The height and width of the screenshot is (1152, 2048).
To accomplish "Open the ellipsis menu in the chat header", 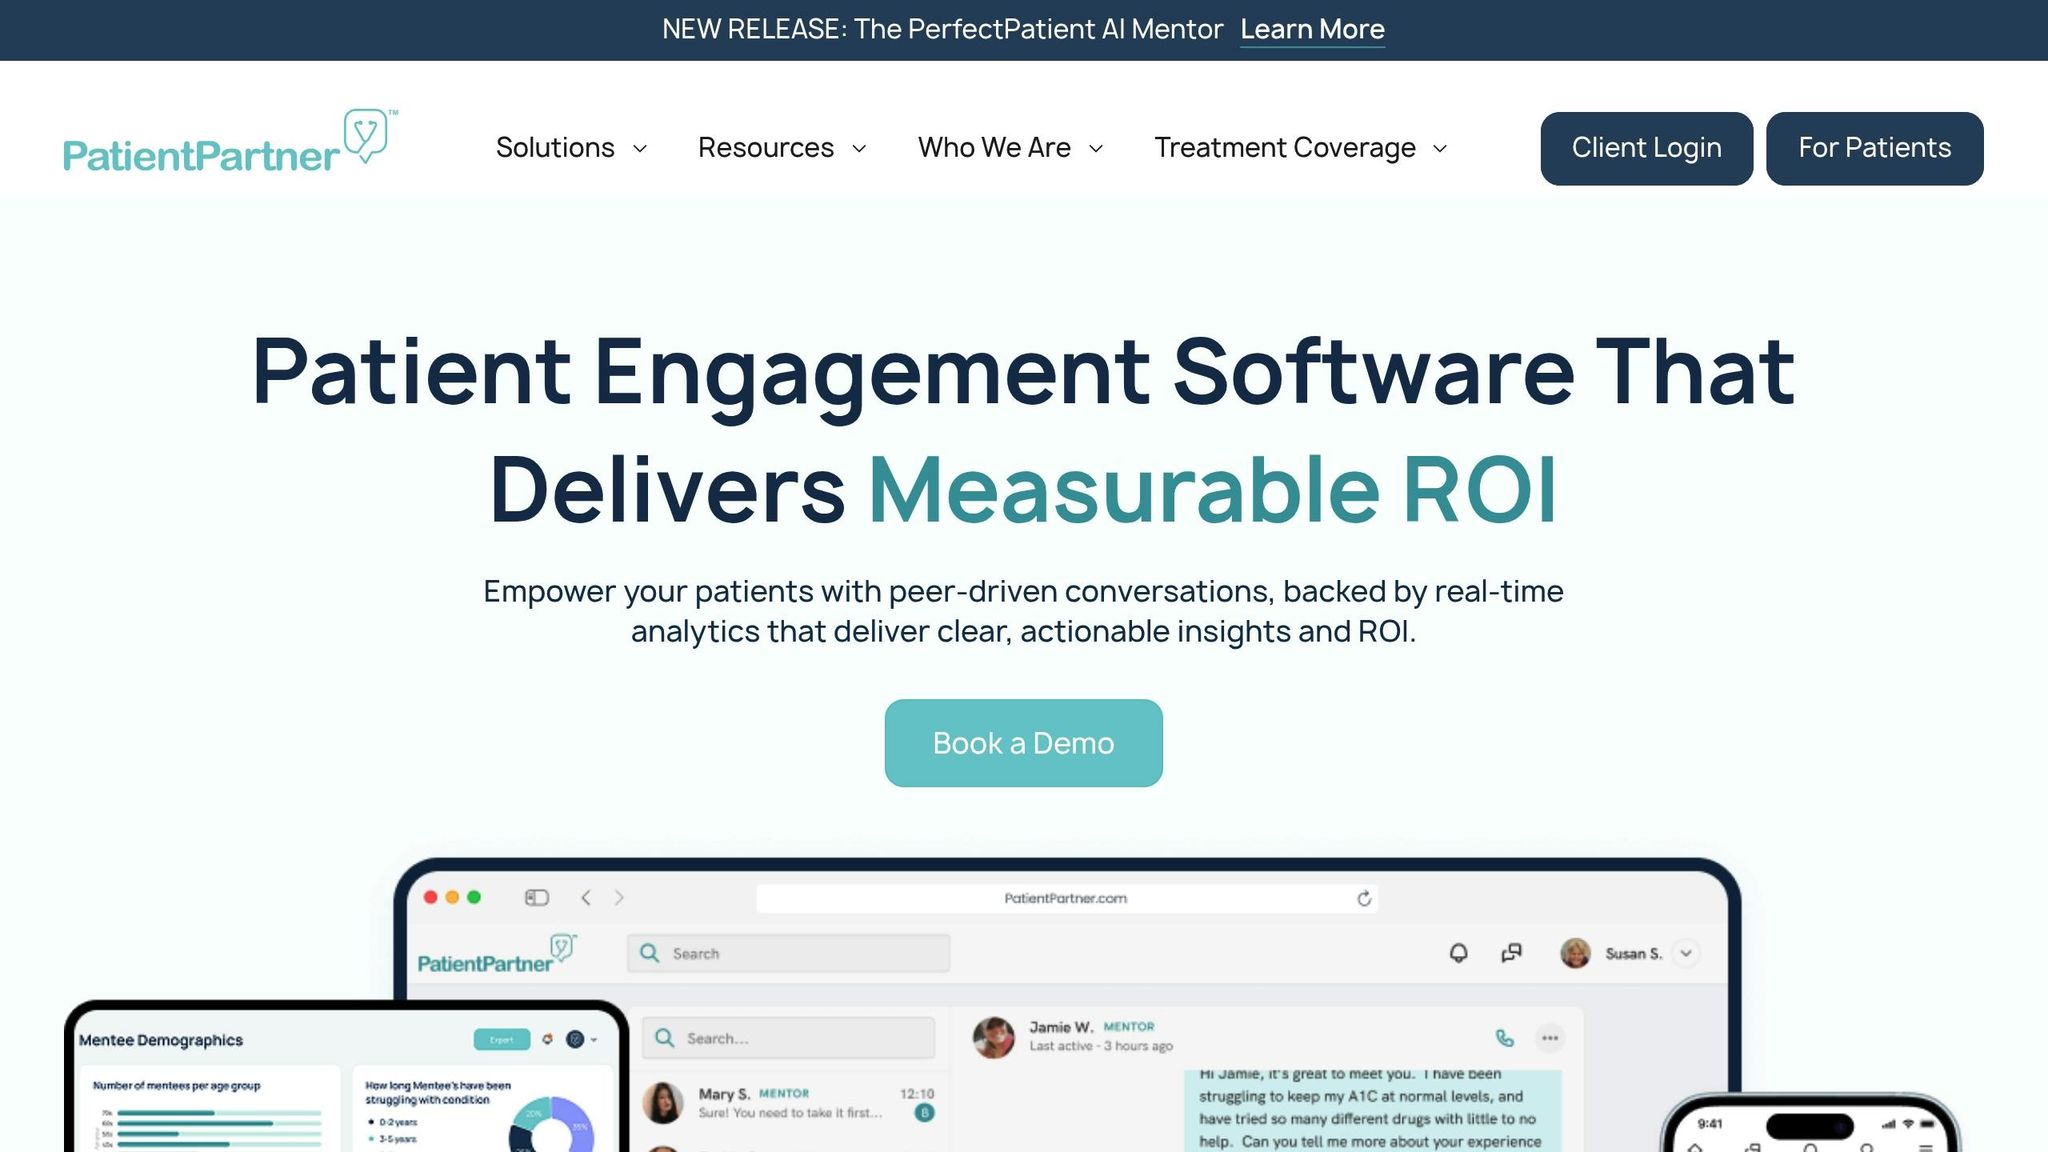I will 1549,1039.
